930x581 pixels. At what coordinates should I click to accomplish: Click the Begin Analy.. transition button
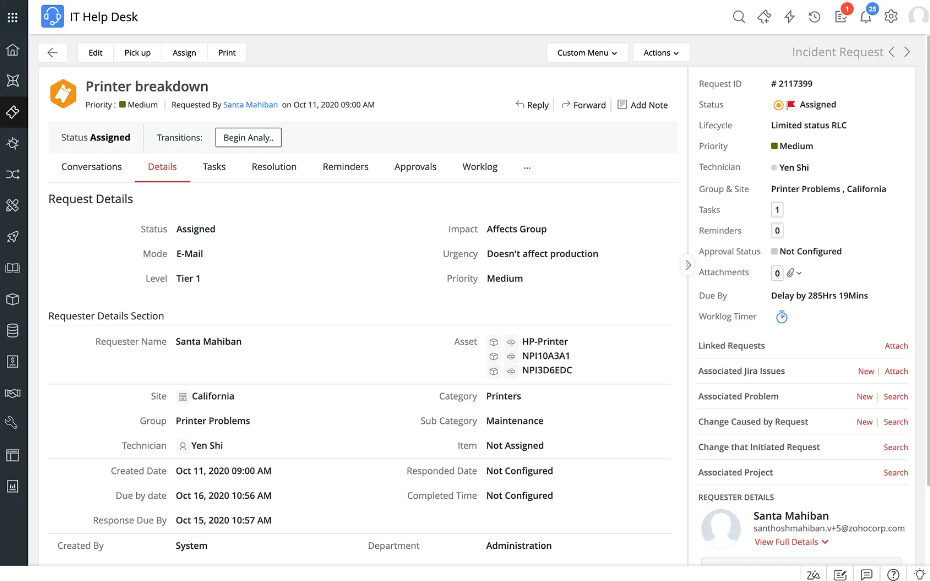(x=248, y=138)
